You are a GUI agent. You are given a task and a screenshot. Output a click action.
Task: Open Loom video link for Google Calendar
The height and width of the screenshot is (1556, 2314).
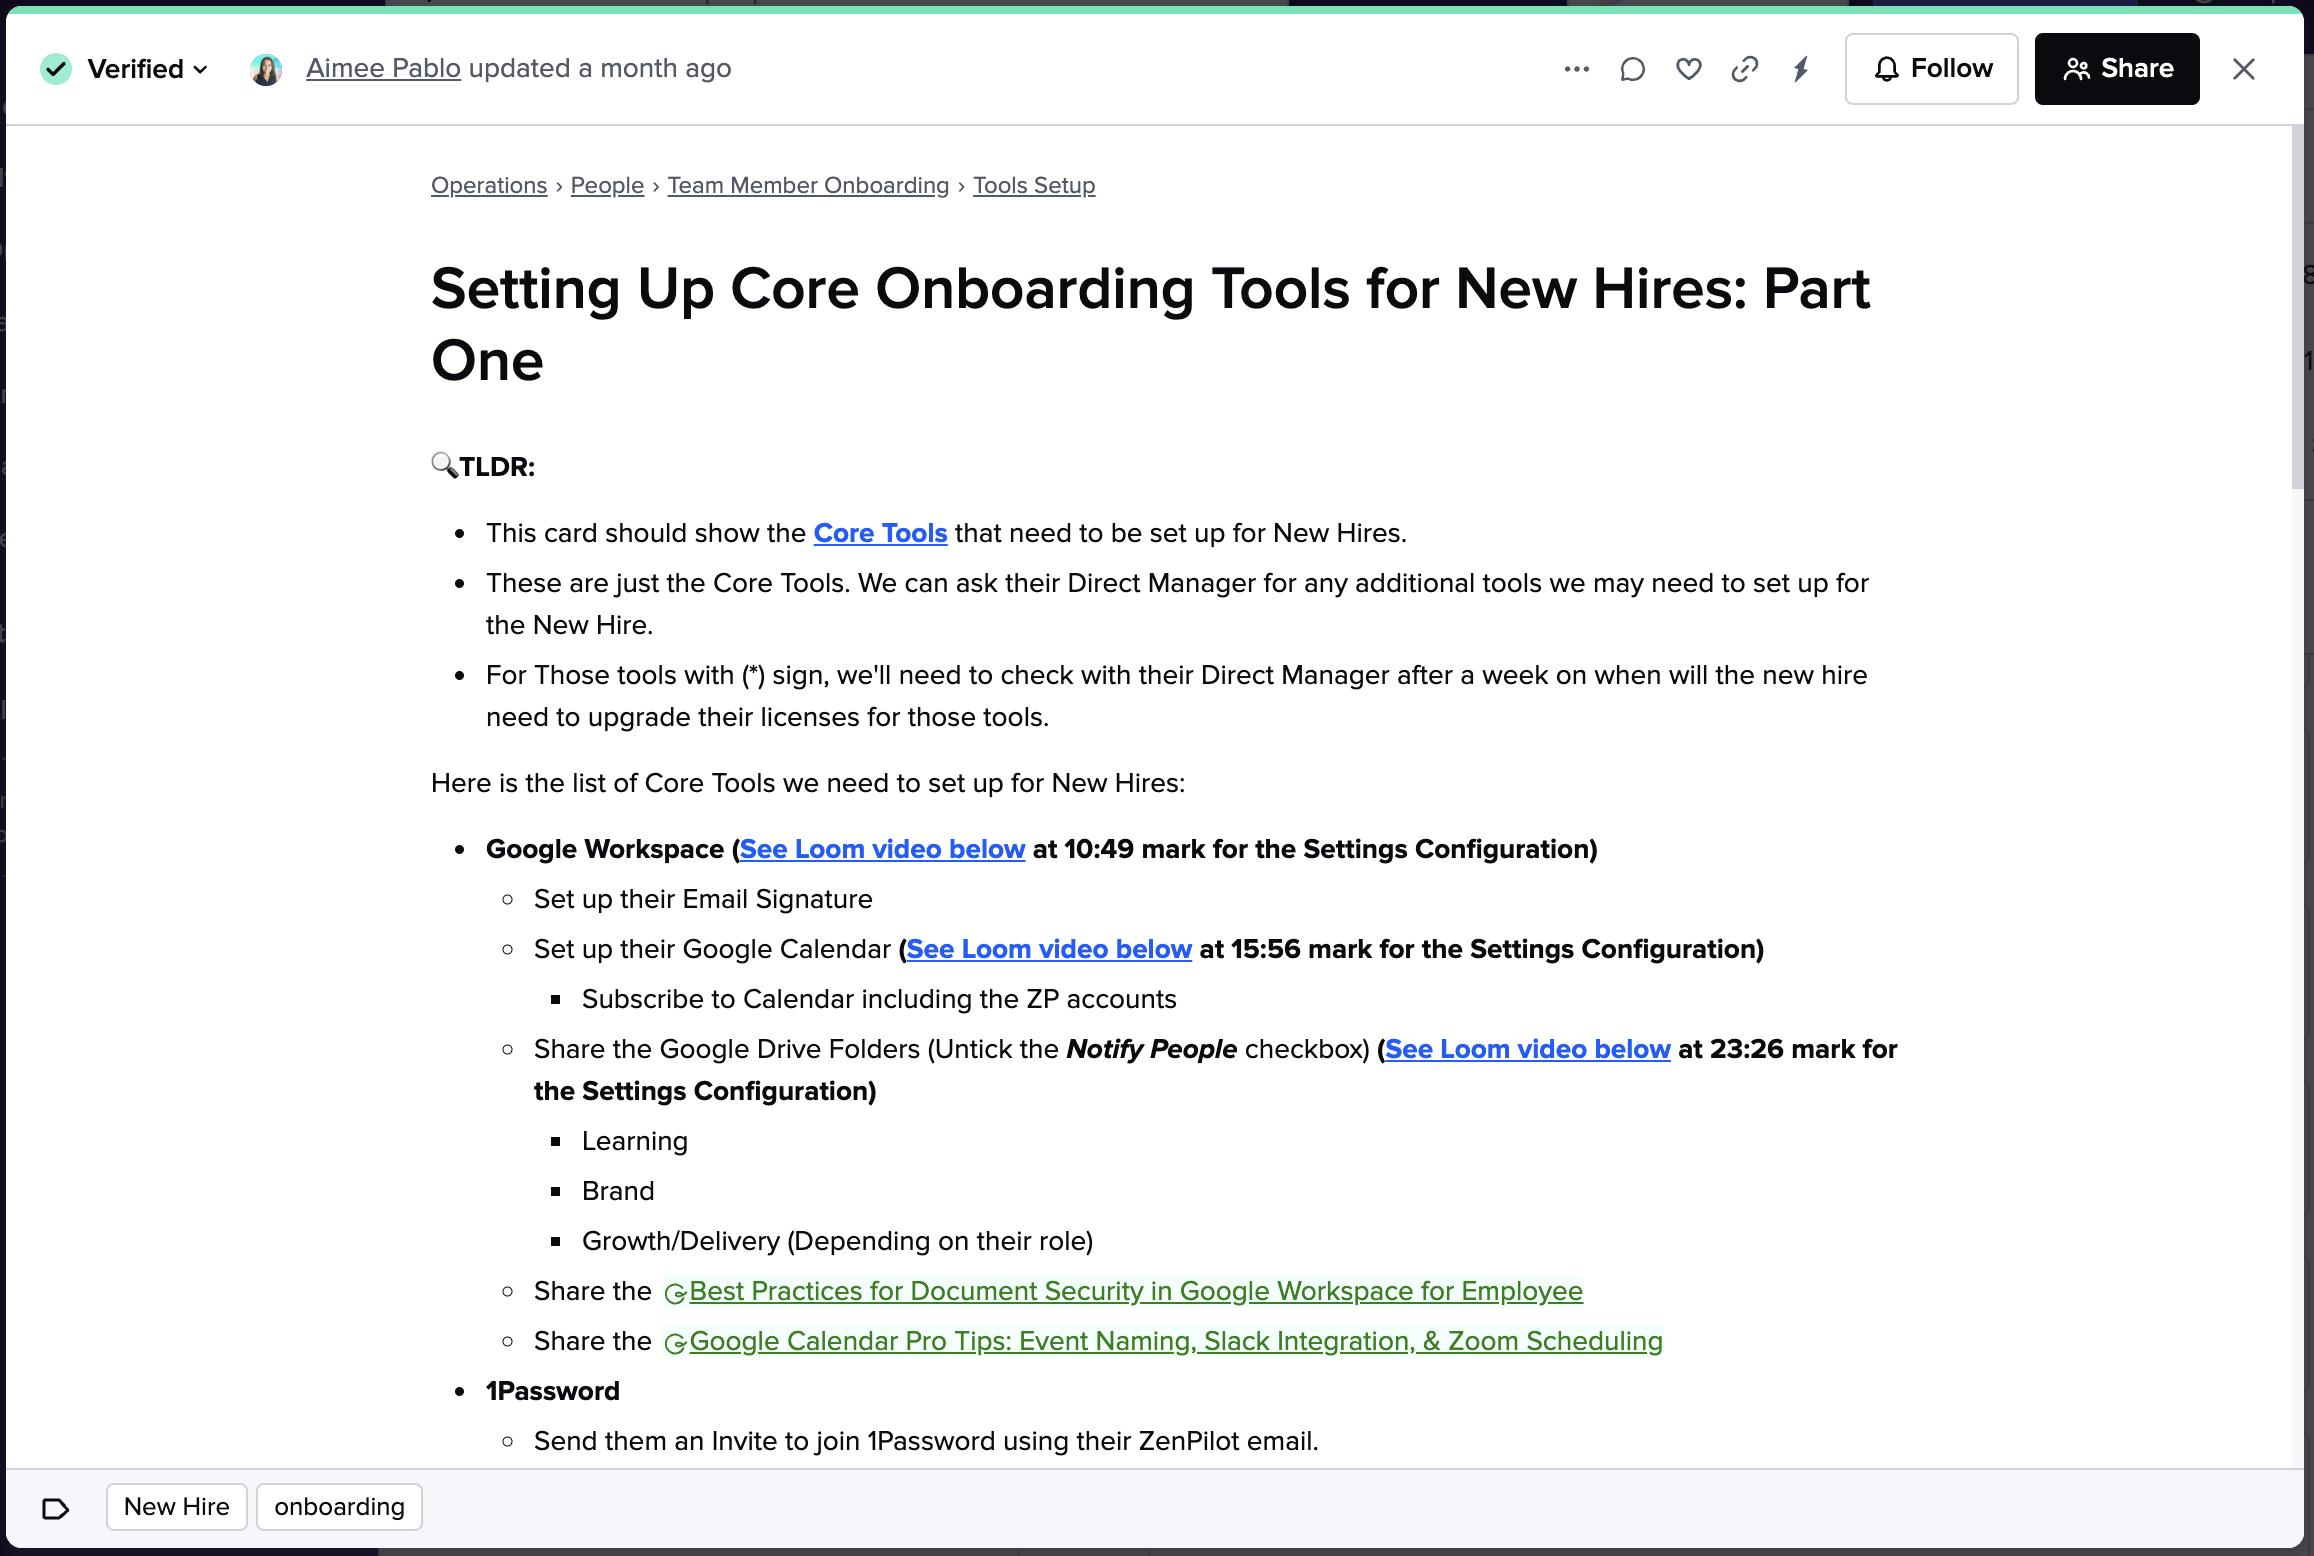tap(1049, 949)
